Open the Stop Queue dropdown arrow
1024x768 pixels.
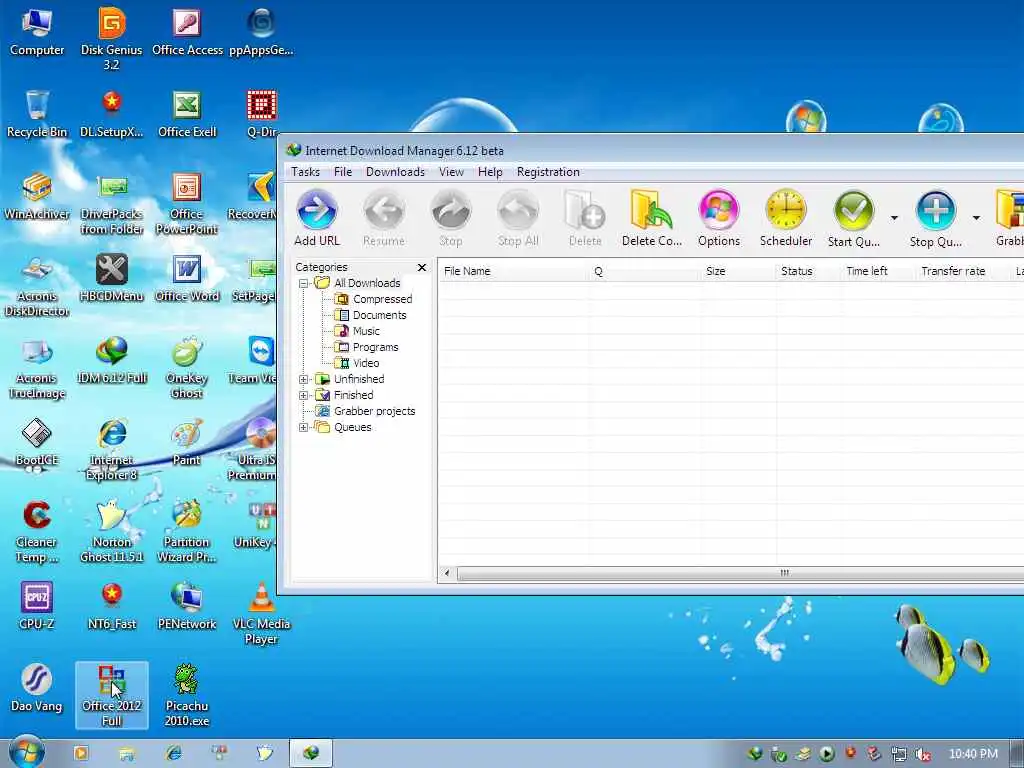[976, 217]
